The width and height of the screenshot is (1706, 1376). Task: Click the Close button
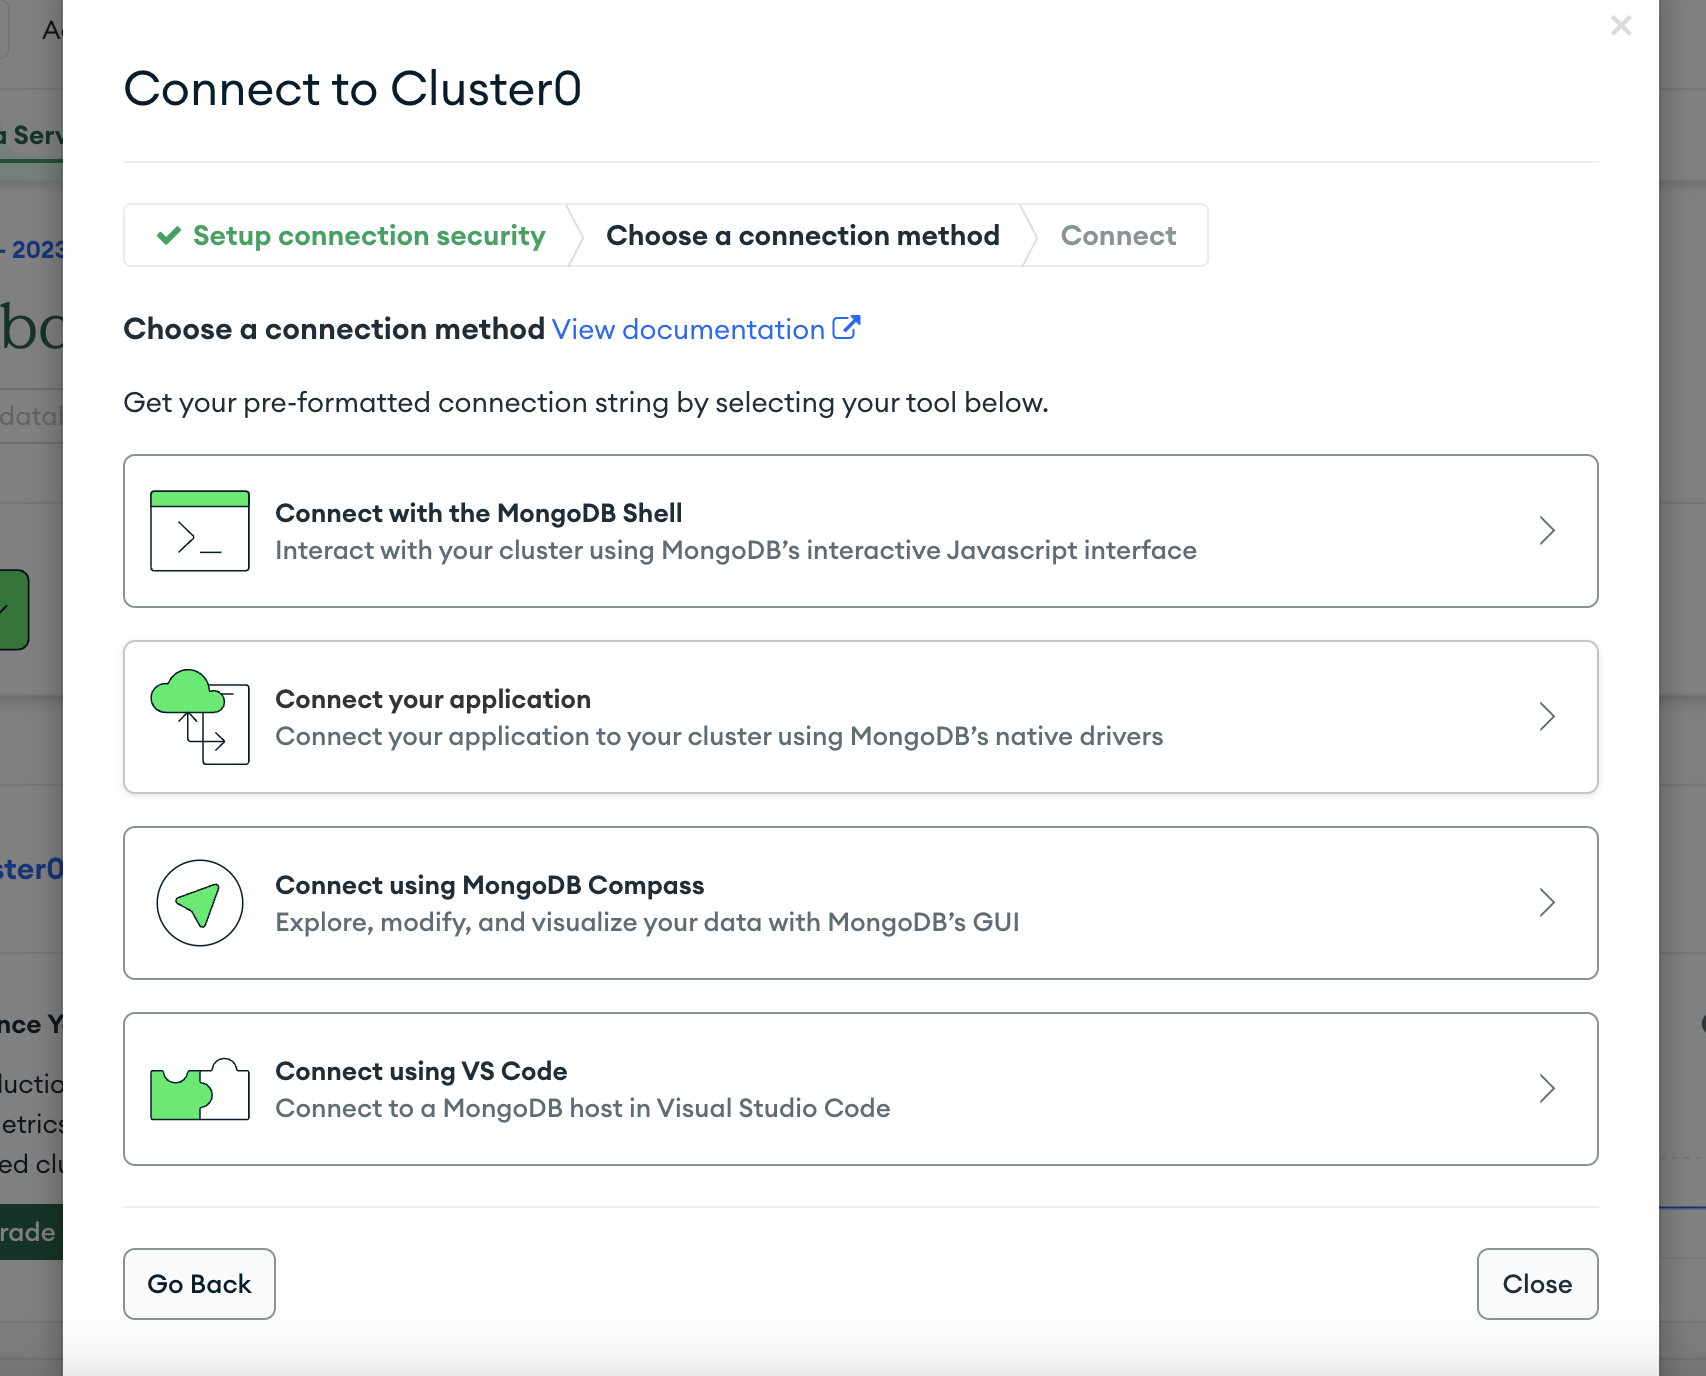pyautogui.click(x=1537, y=1284)
